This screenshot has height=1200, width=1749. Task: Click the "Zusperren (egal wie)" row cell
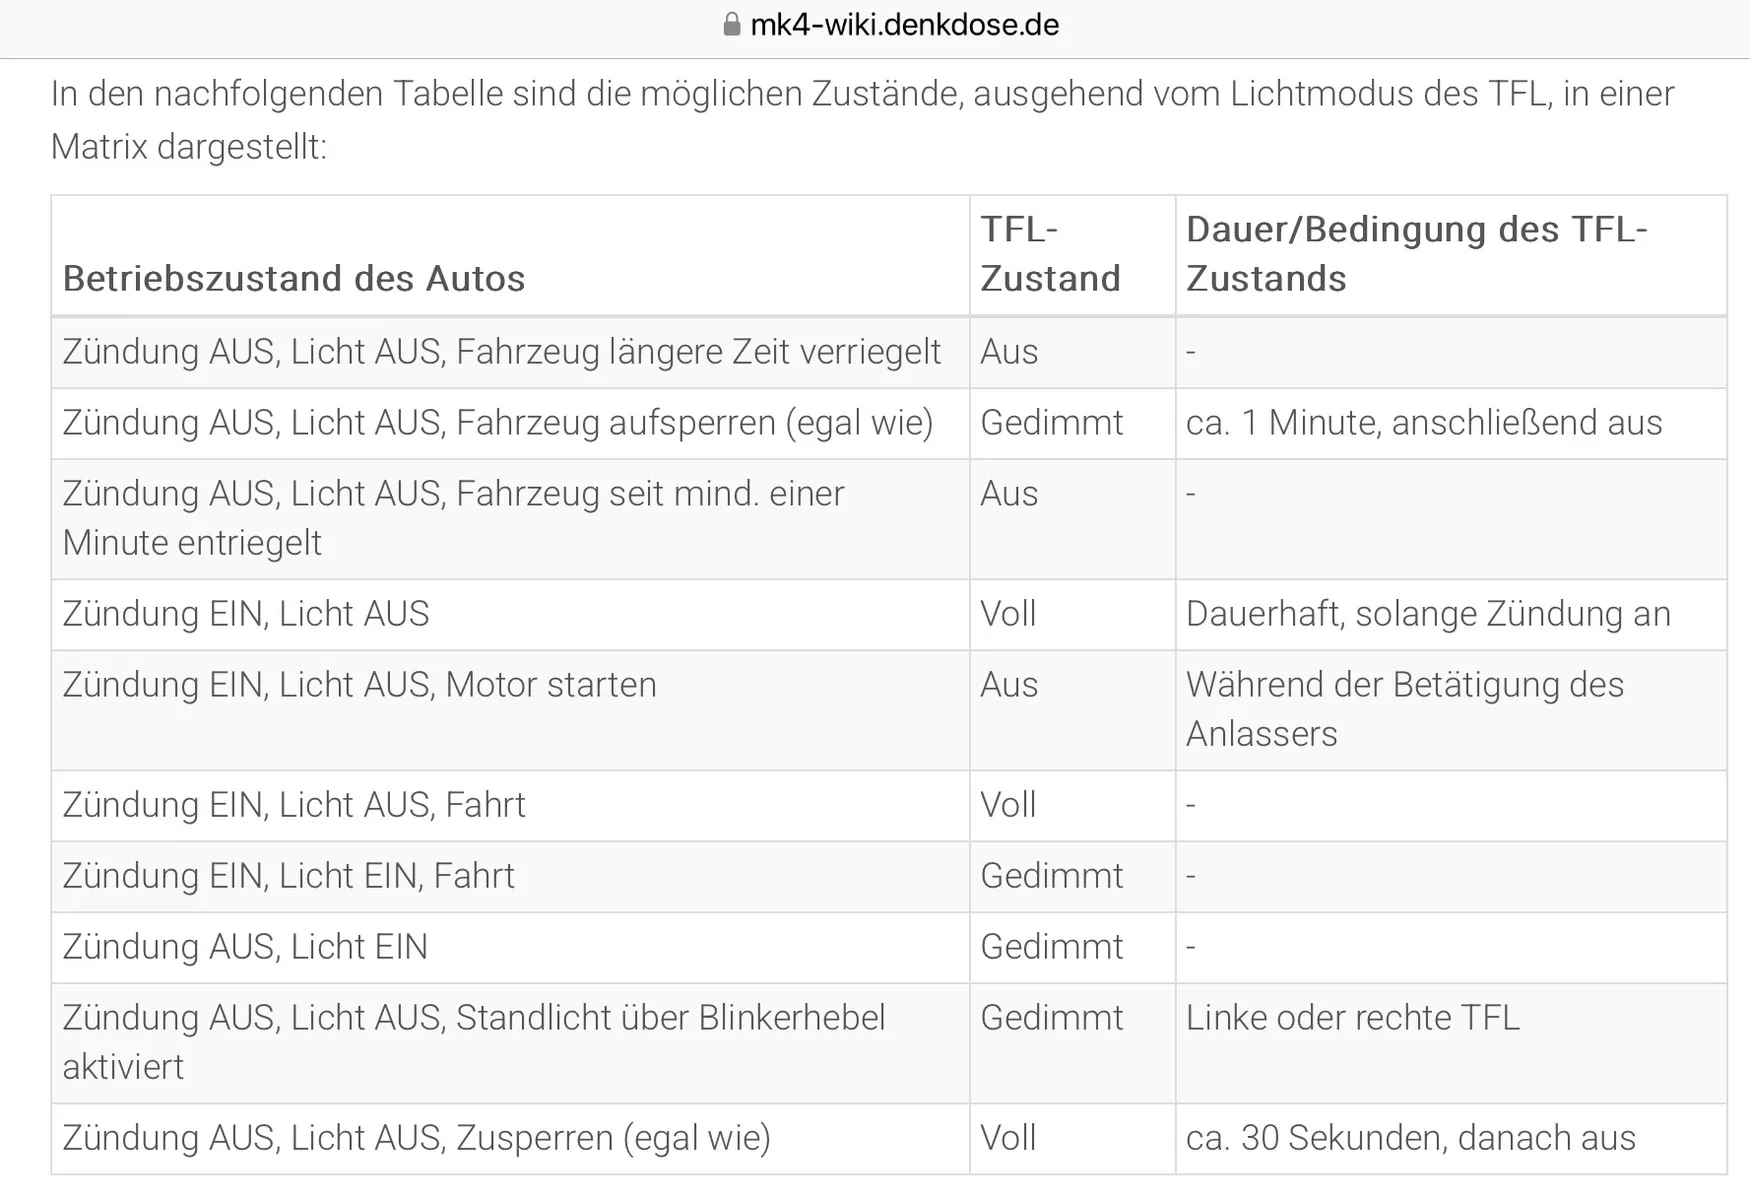416,1138
